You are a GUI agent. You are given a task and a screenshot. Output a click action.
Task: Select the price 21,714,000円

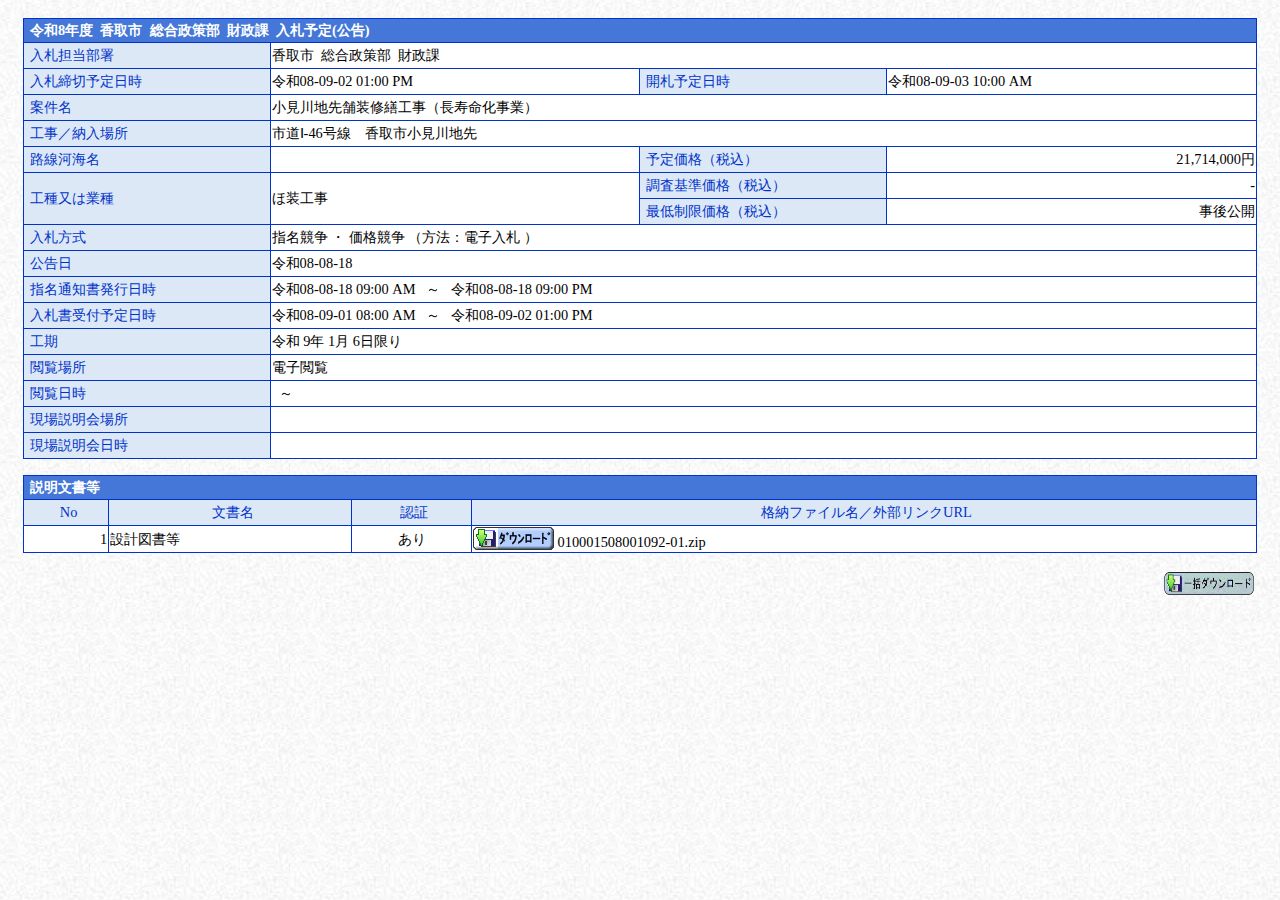click(x=1215, y=160)
